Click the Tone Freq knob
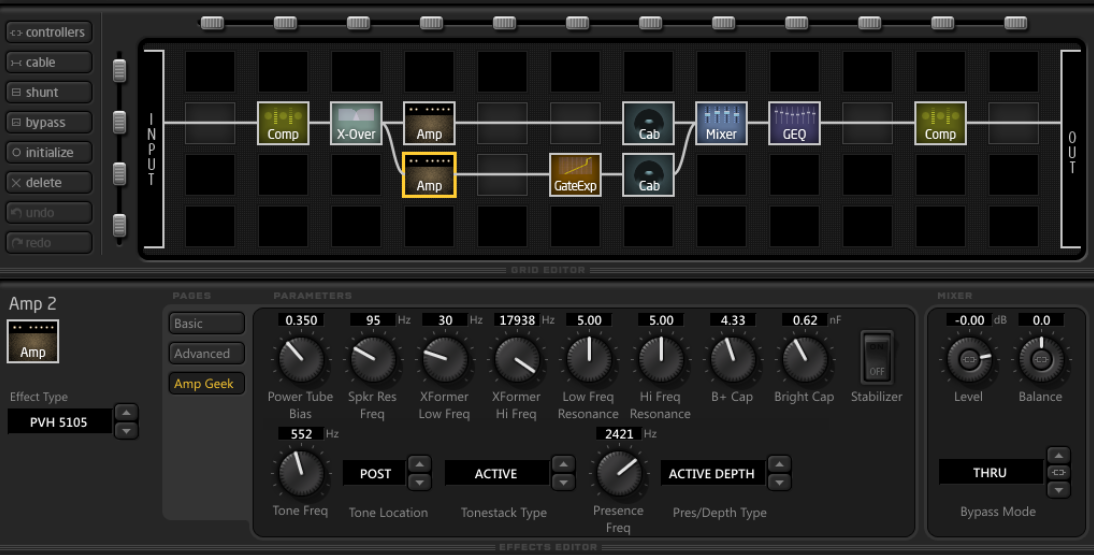This screenshot has height=555, width=1094. 301,473
